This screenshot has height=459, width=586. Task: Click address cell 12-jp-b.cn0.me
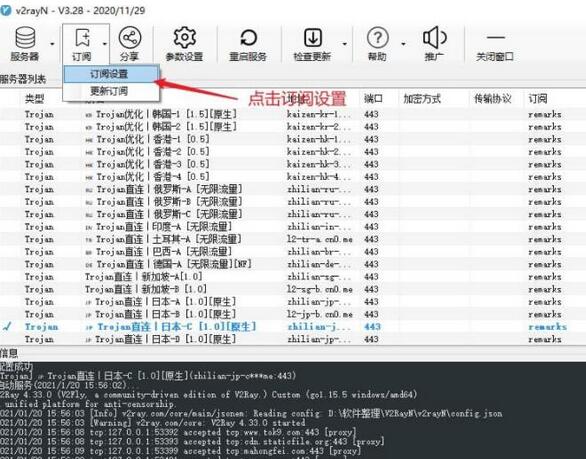coord(320,314)
